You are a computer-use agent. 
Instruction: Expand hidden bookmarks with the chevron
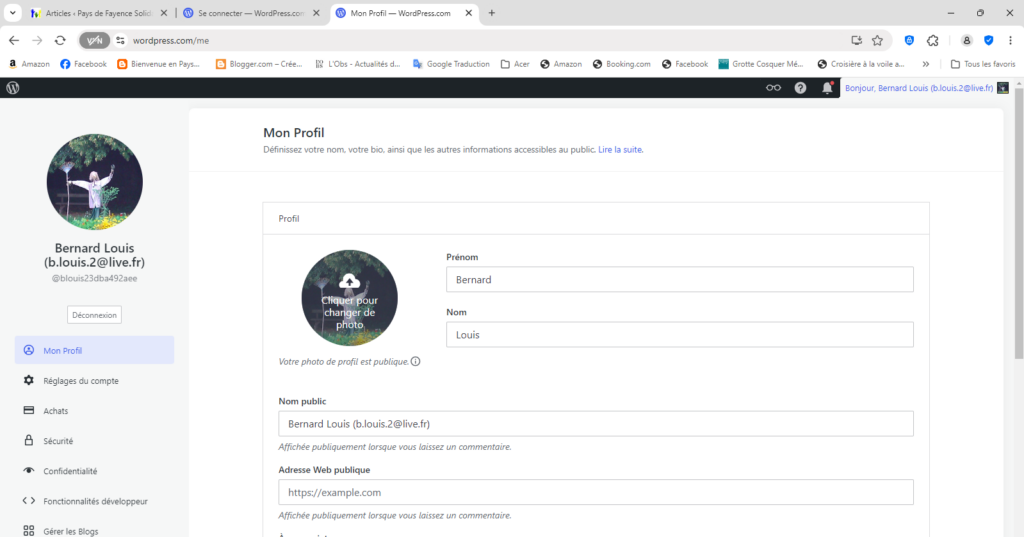(933, 64)
